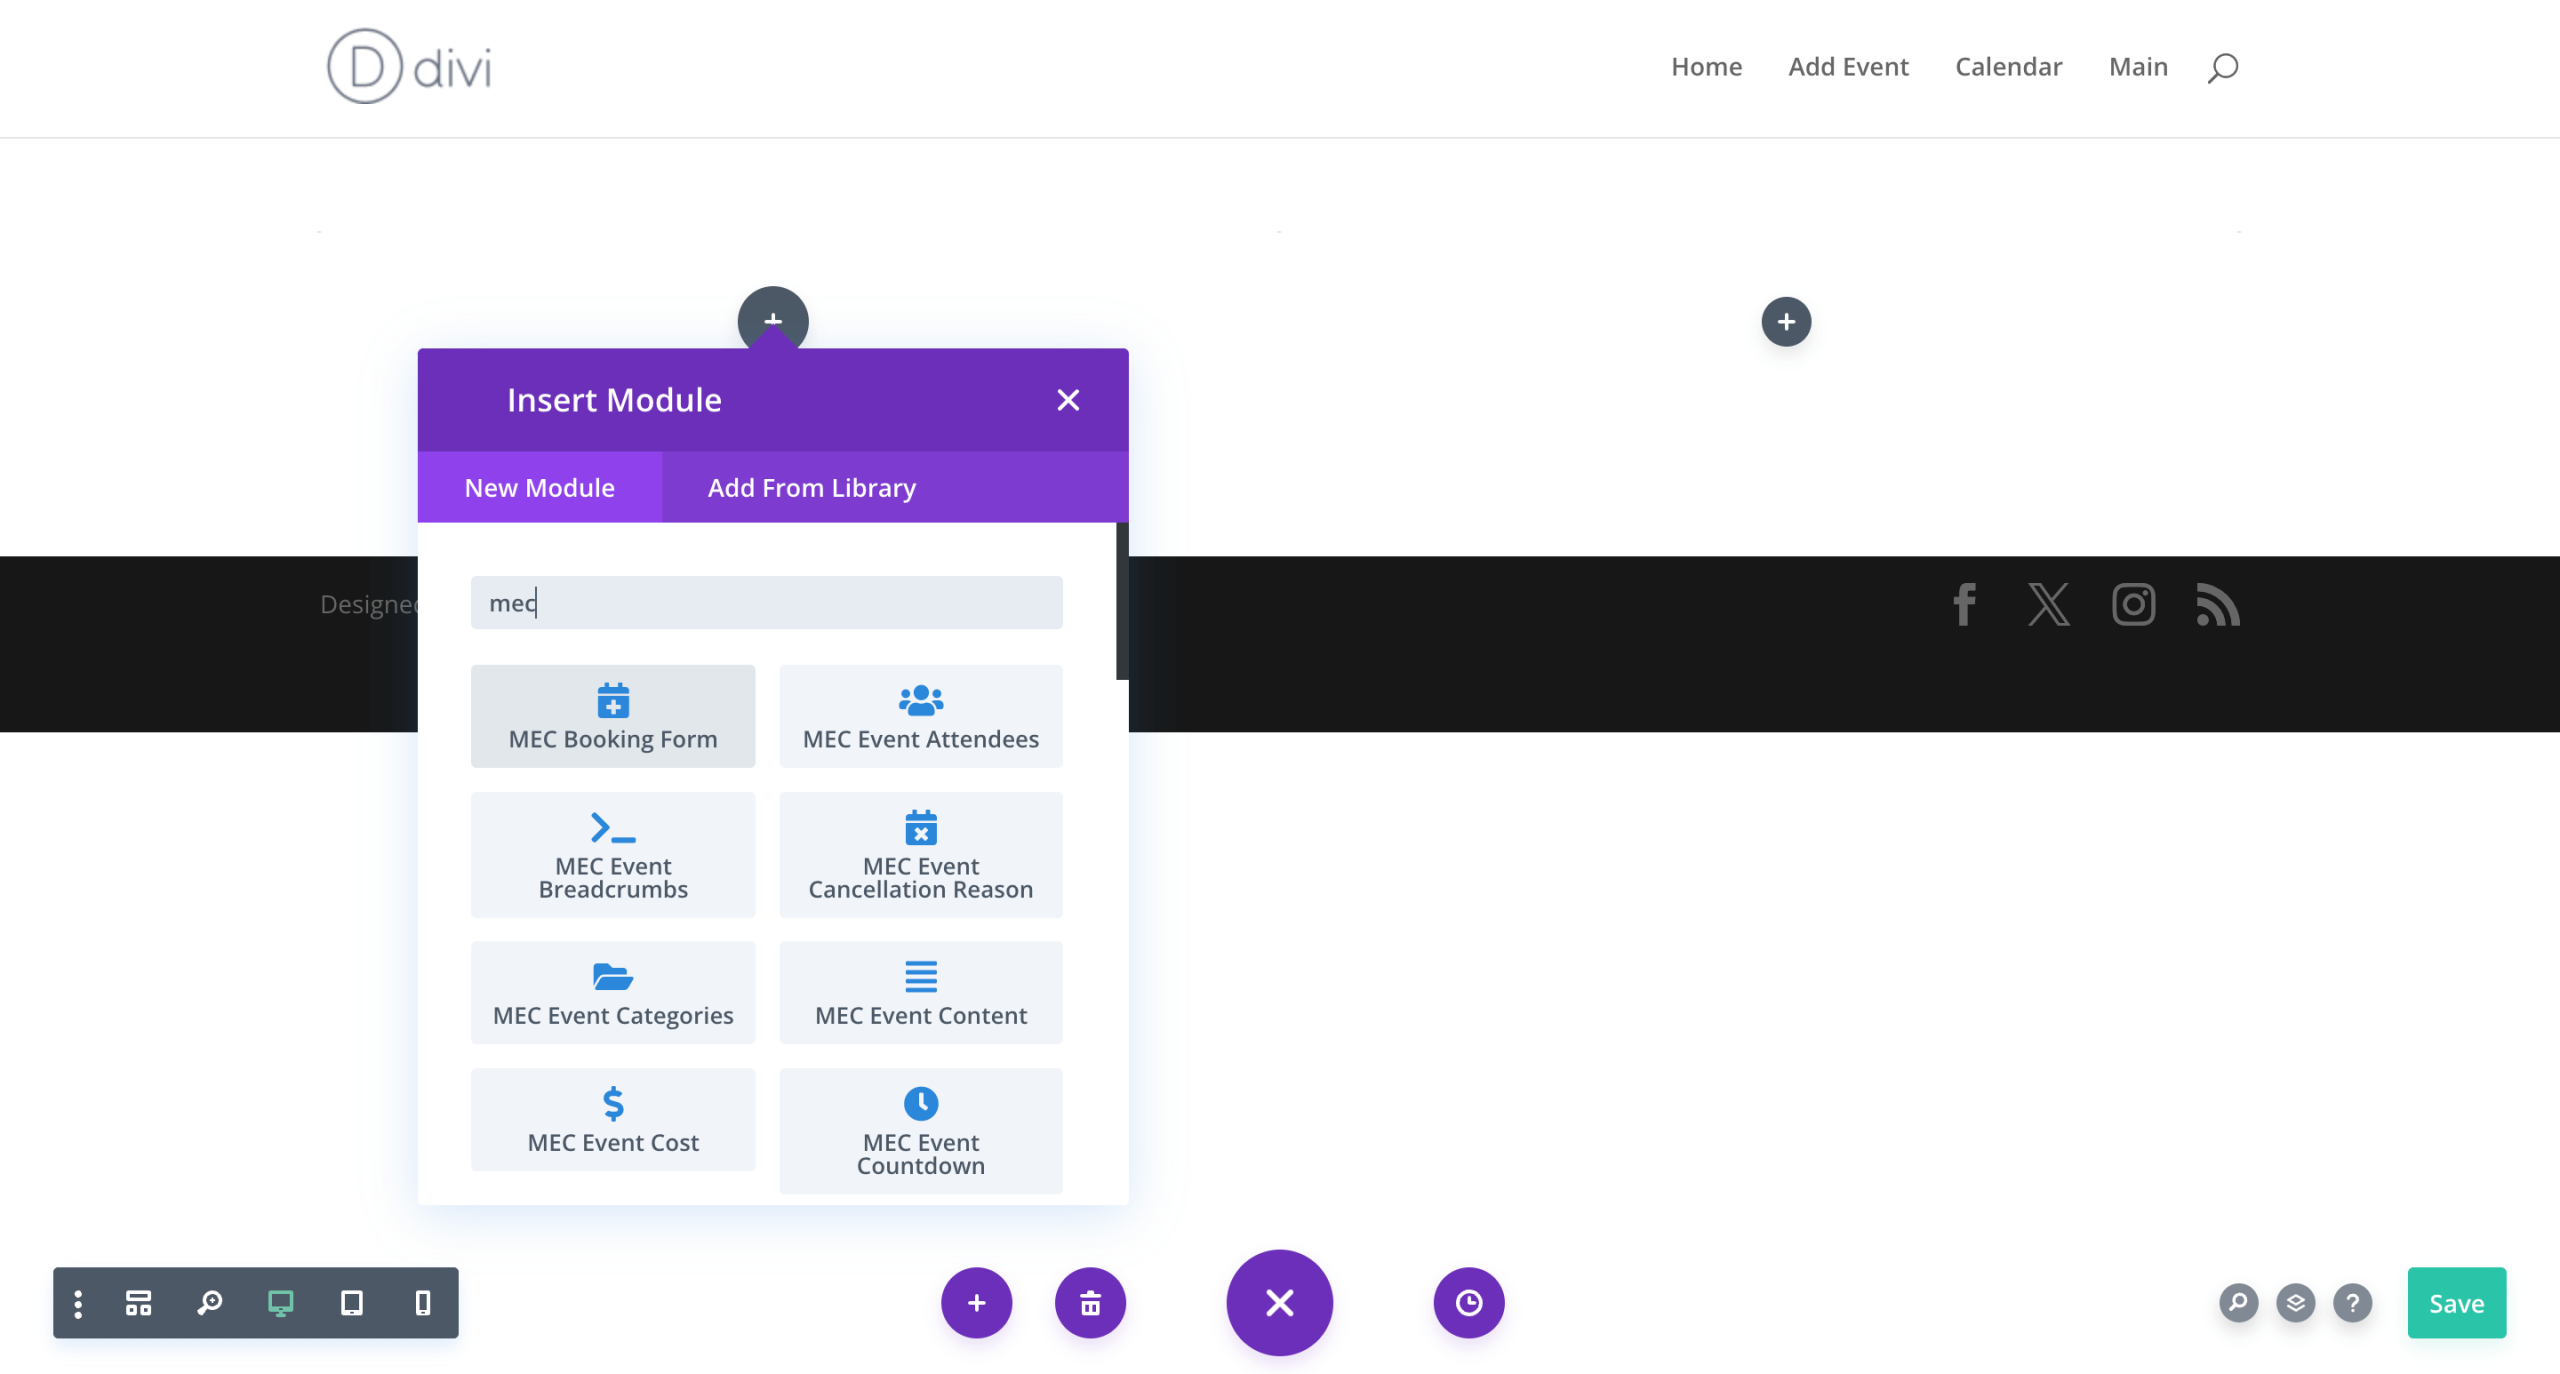The height and width of the screenshot is (1374, 2560).
Task: Insert MEC Booking Form module
Action: coord(613,716)
